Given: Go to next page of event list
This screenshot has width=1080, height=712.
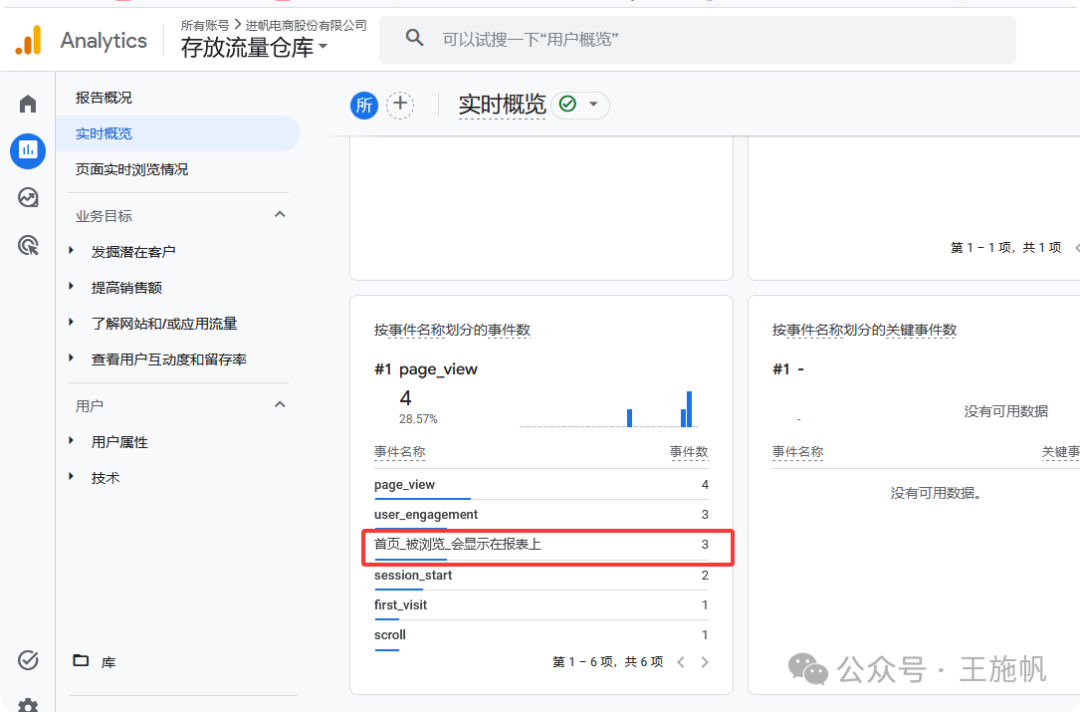Looking at the screenshot, I should point(705,662).
